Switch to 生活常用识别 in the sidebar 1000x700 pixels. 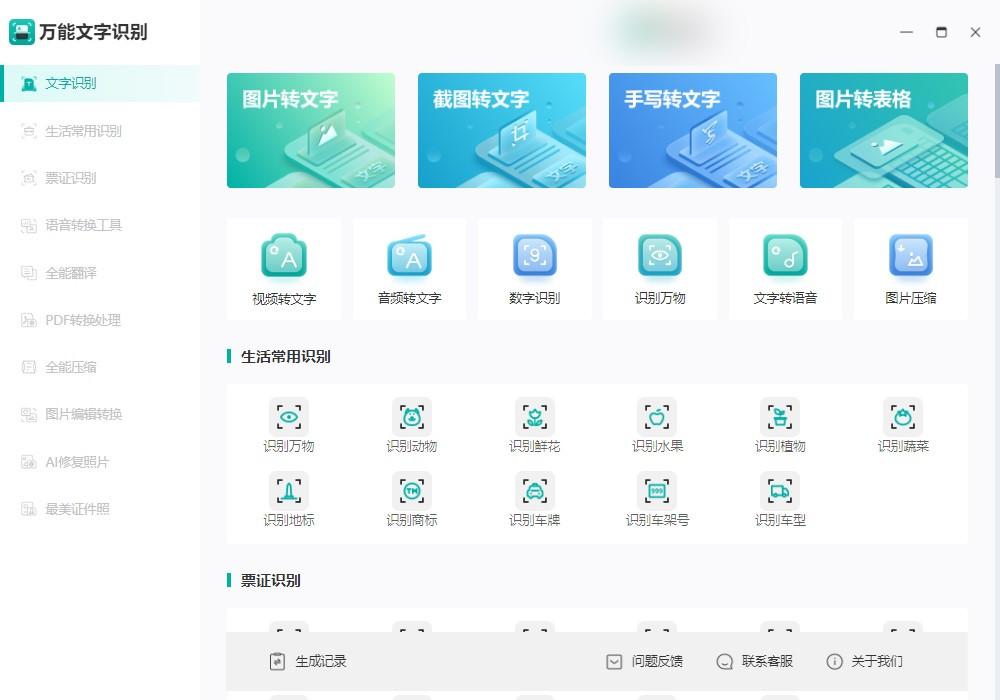pos(100,131)
